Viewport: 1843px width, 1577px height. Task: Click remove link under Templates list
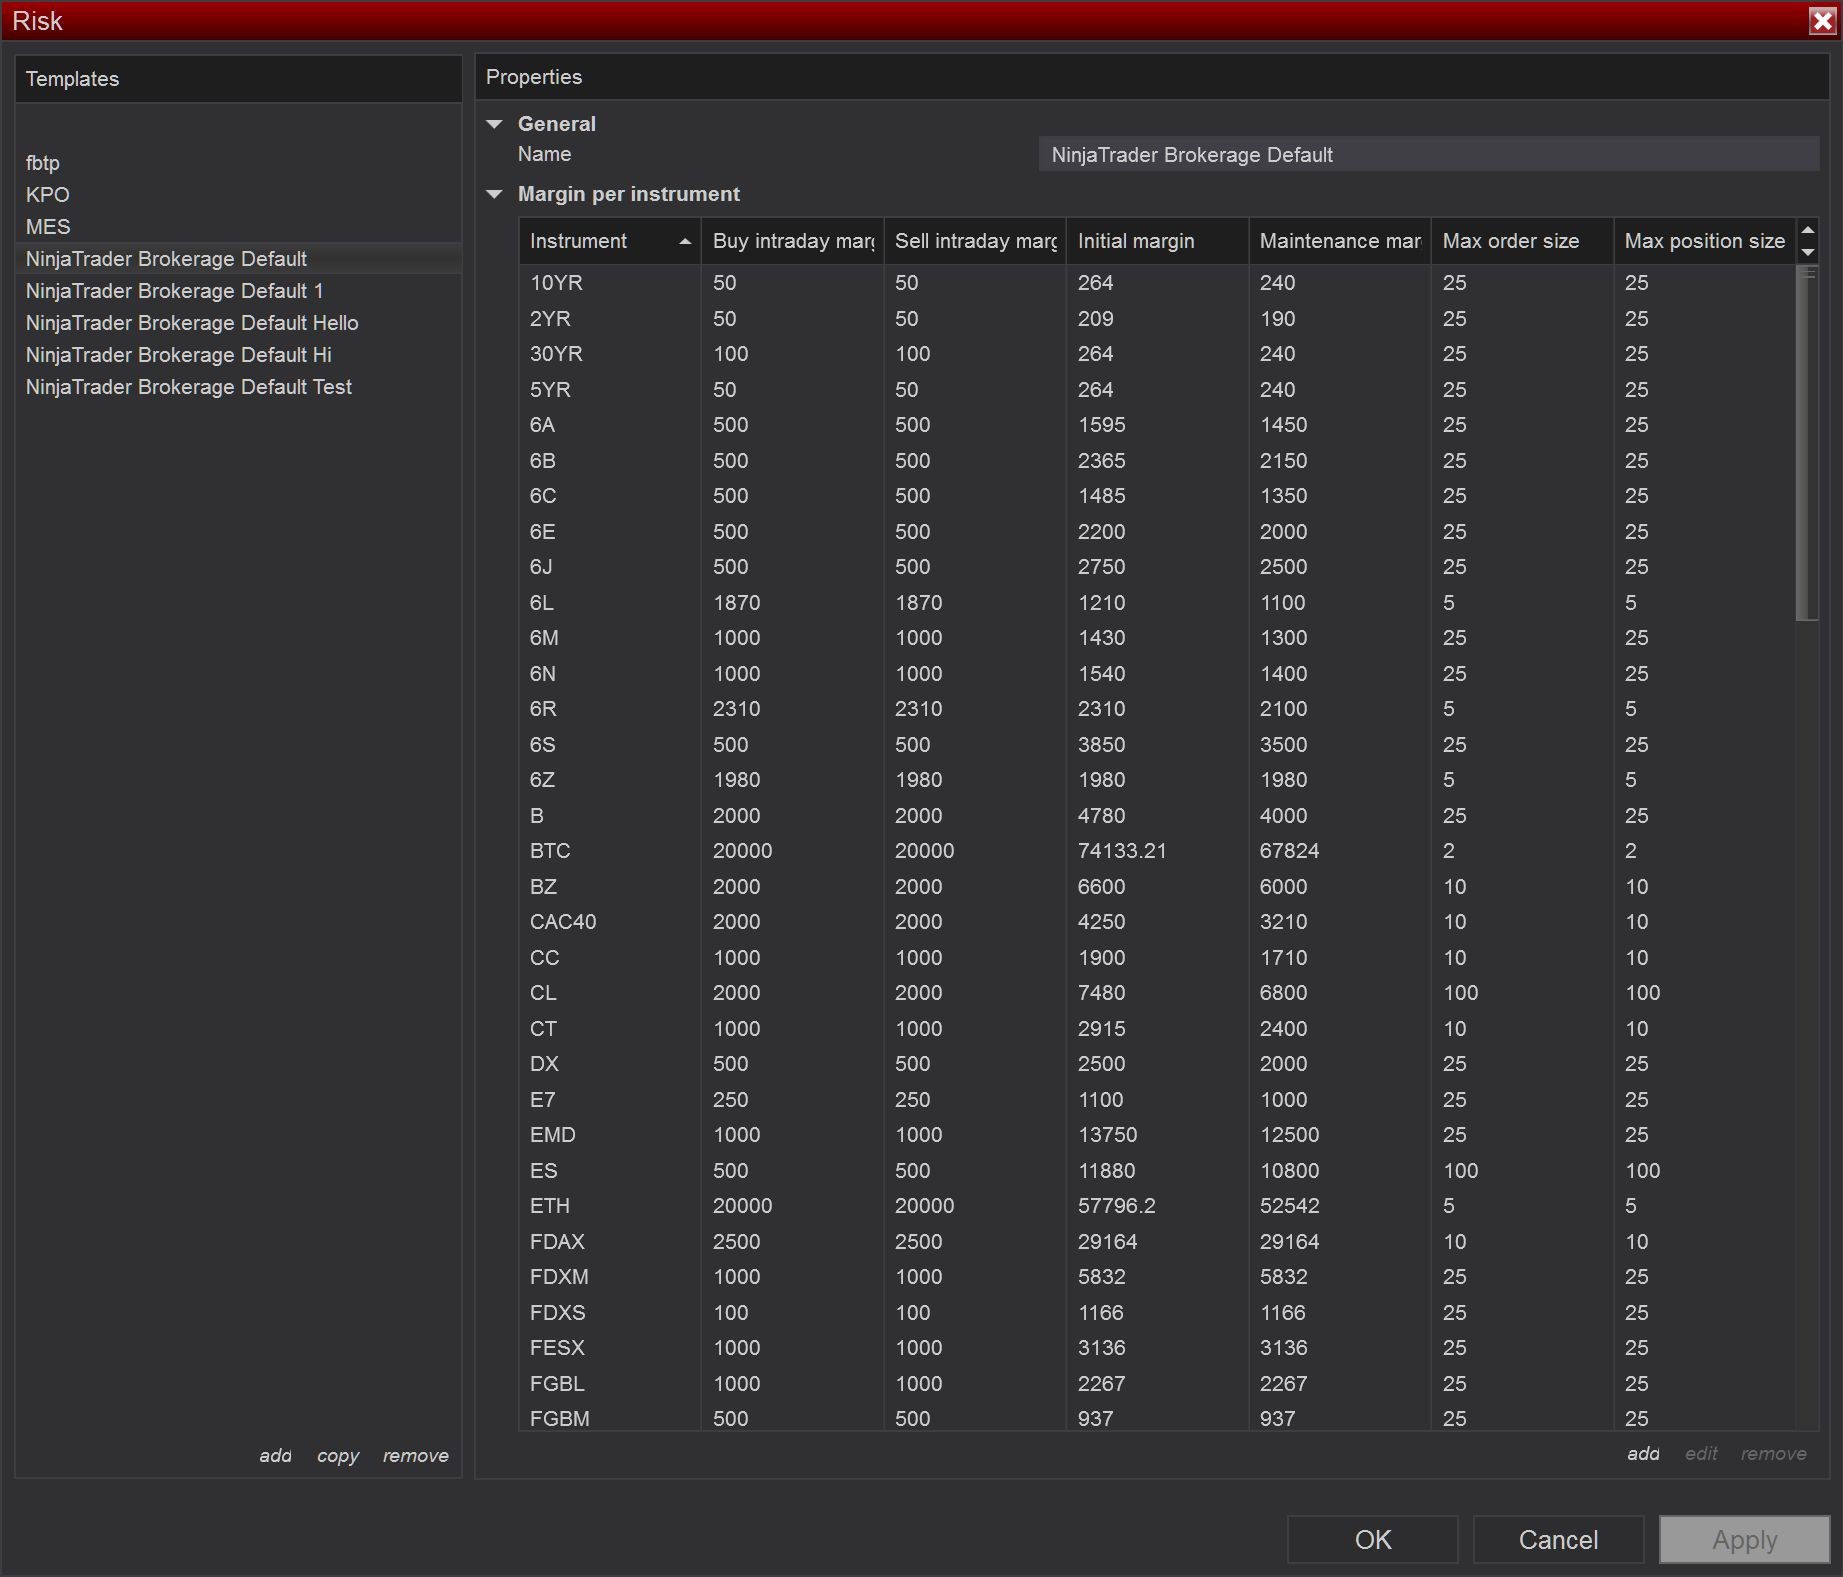tap(416, 1456)
